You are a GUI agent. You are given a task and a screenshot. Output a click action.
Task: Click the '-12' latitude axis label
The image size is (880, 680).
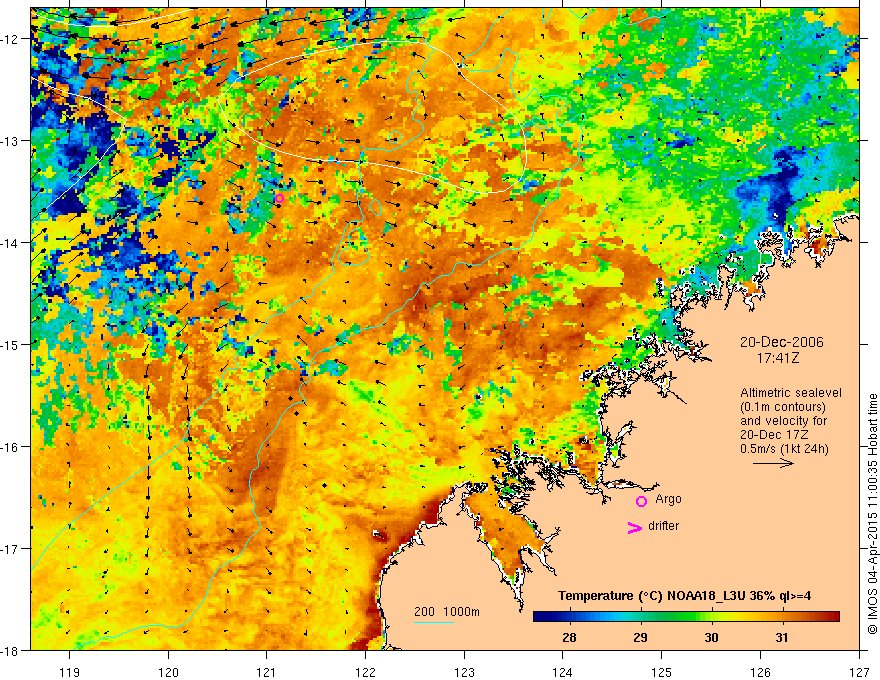[10, 39]
